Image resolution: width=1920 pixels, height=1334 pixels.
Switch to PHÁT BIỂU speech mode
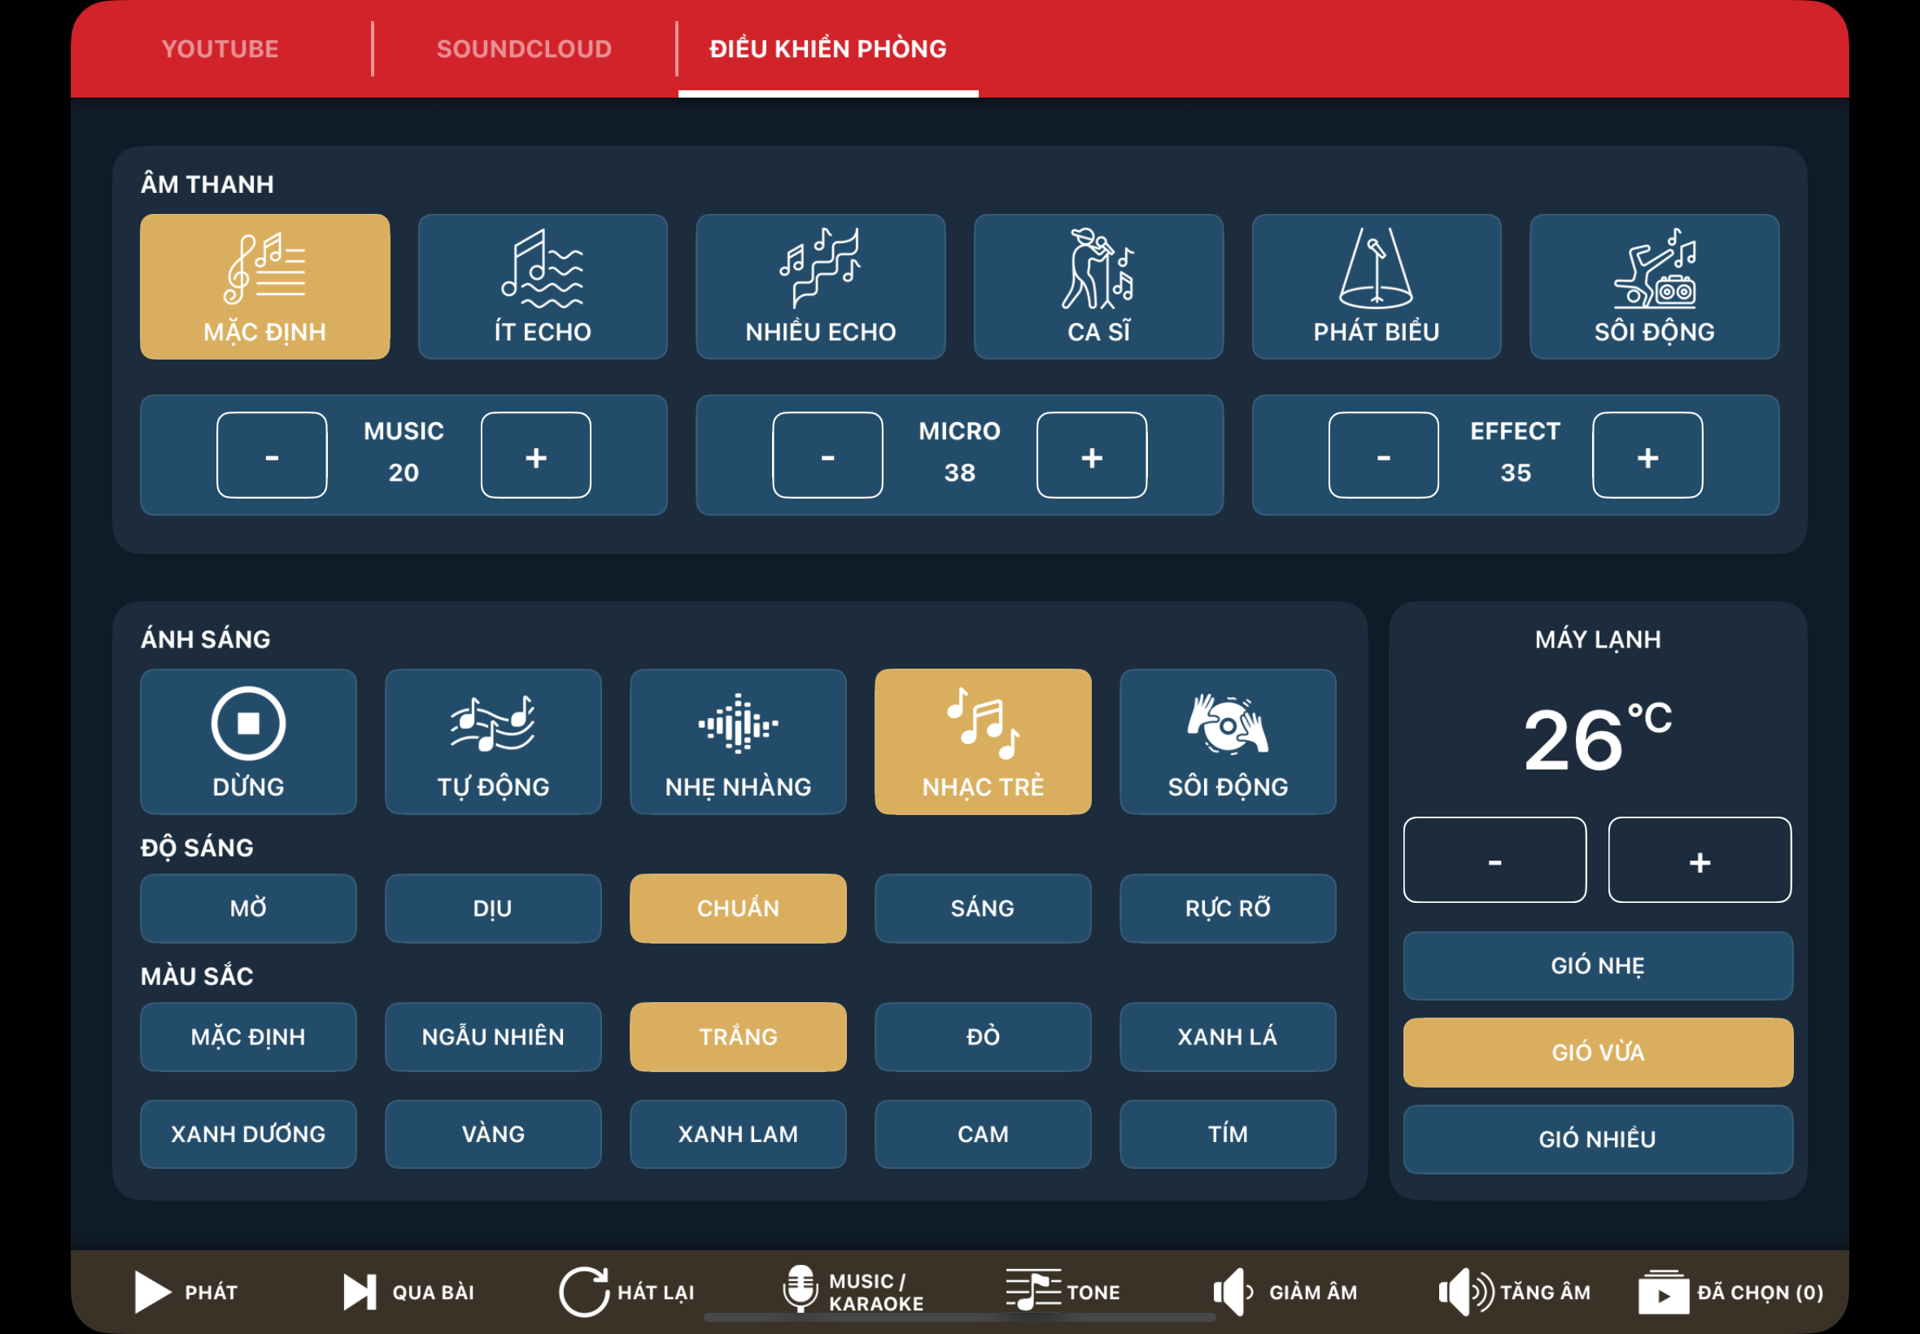pyautogui.click(x=1376, y=286)
